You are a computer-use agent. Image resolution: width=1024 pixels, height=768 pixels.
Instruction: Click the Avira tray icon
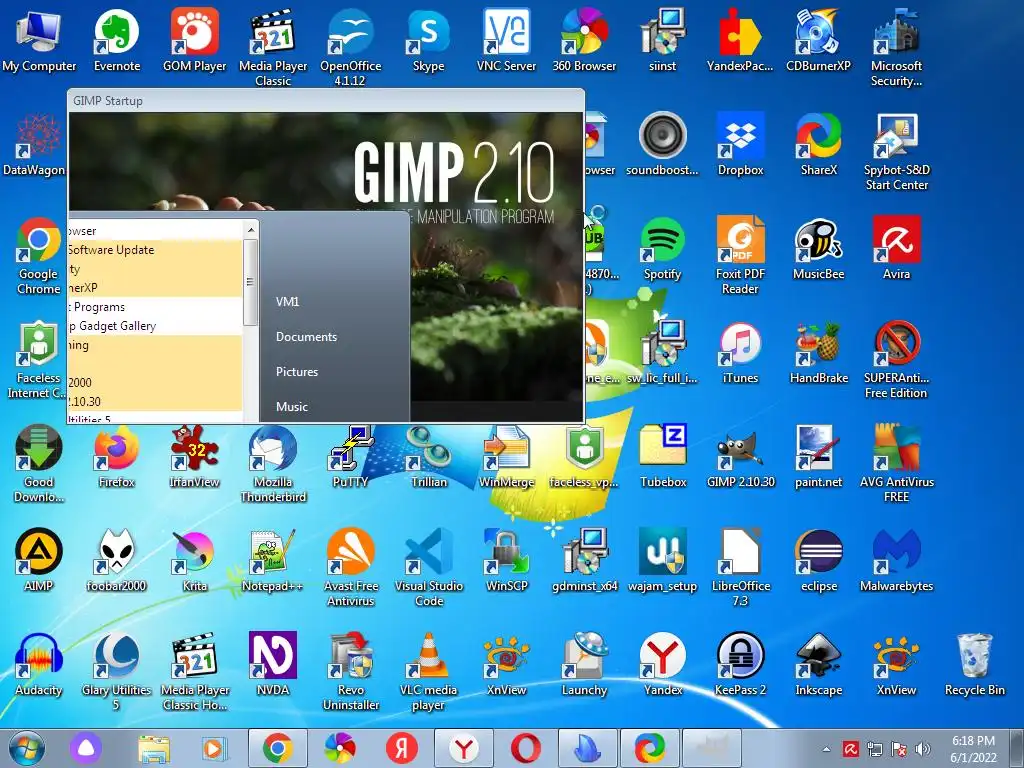coord(850,749)
